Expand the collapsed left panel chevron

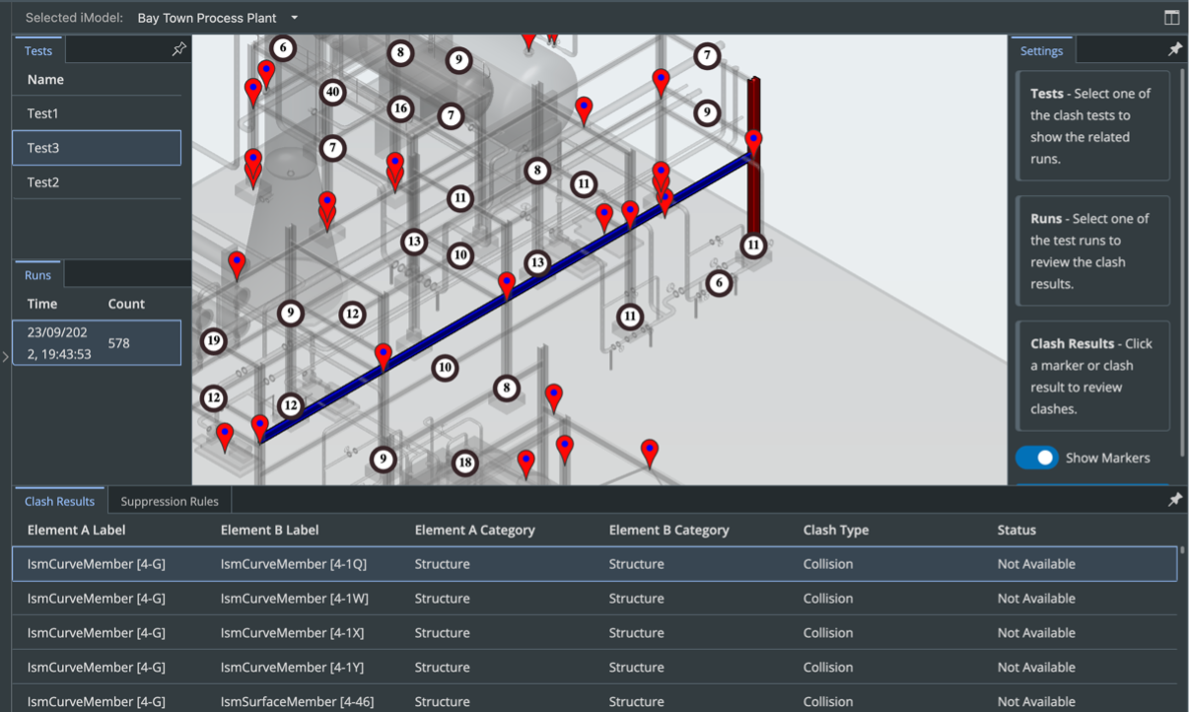[5, 355]
